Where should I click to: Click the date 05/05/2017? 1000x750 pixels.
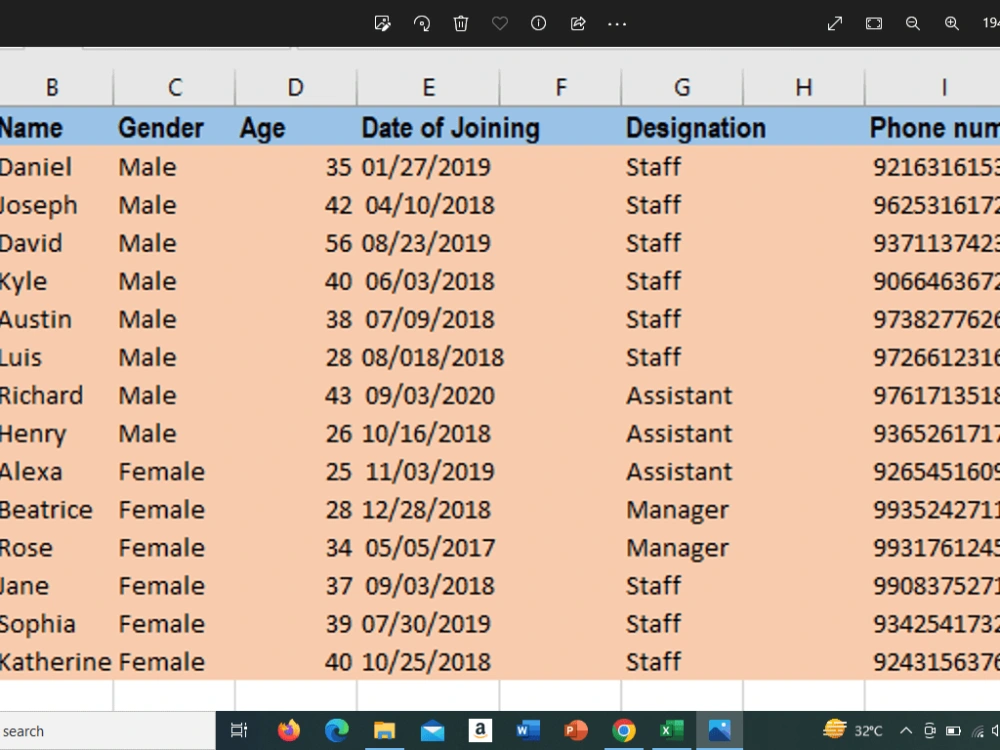point(430,548)
